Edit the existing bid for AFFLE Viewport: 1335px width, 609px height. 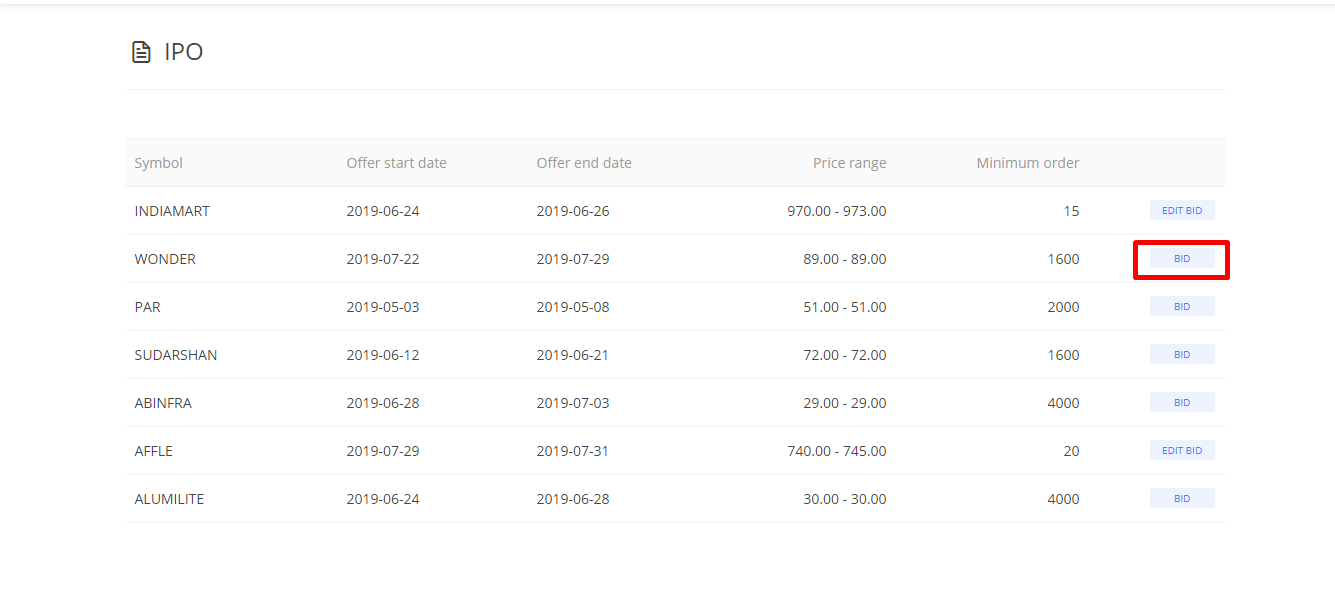pyautogui.click(x=1182, y=451)
